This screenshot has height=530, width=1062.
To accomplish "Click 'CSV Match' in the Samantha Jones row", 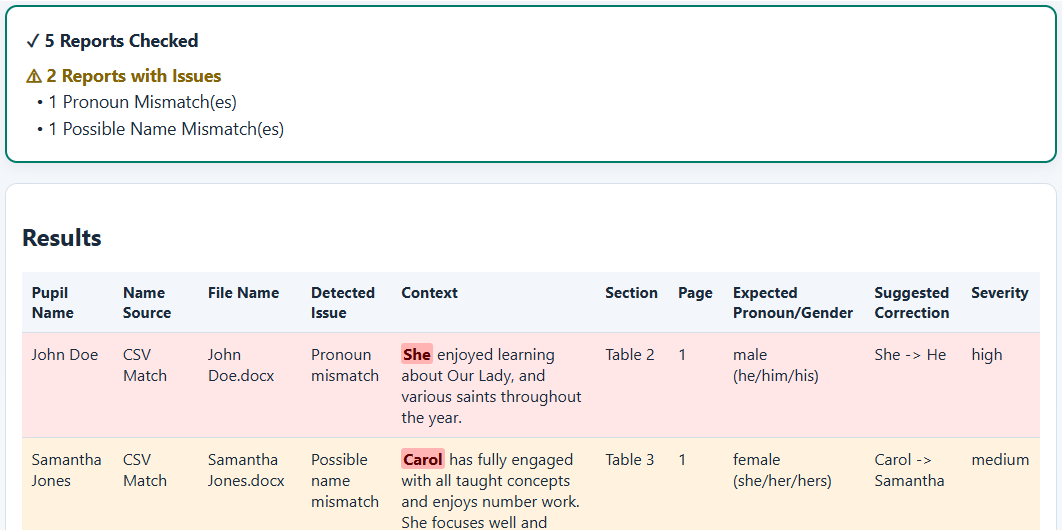I will pos(145,470).
